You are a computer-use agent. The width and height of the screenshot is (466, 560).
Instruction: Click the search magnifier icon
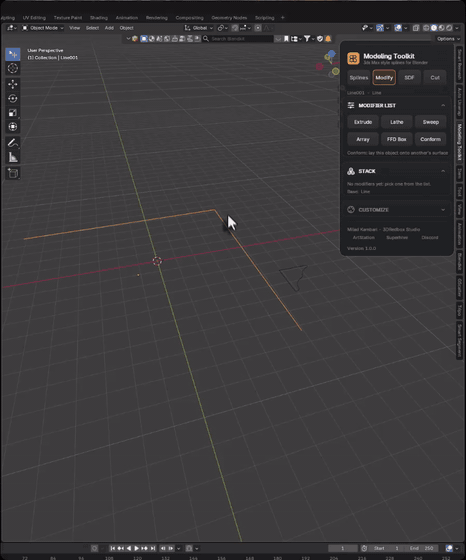pos(206,39)
